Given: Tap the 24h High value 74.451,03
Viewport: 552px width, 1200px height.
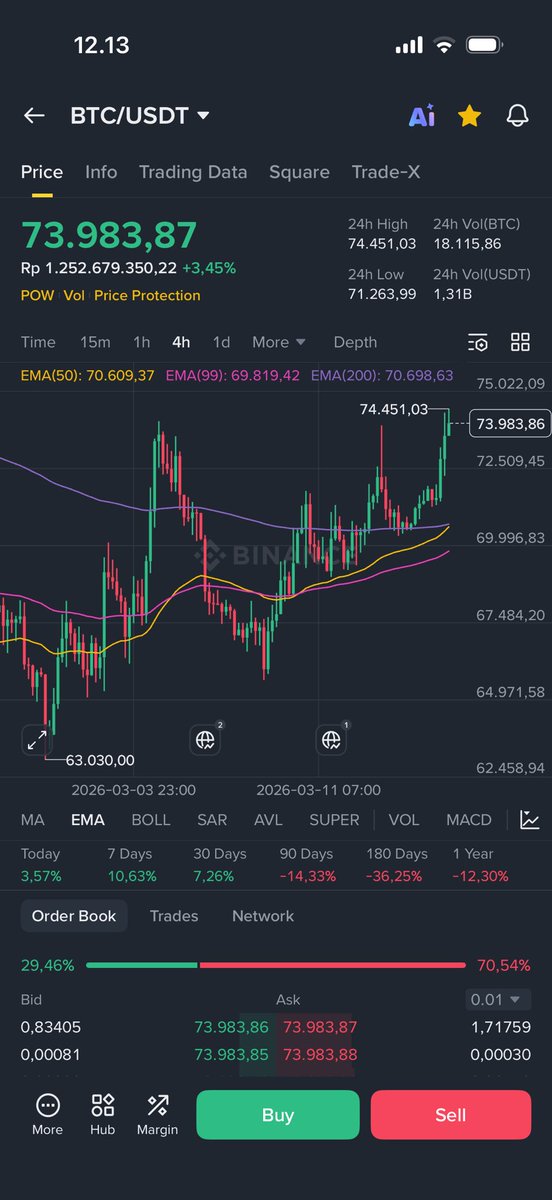Looking at the screenshot, I should (382, 244).
